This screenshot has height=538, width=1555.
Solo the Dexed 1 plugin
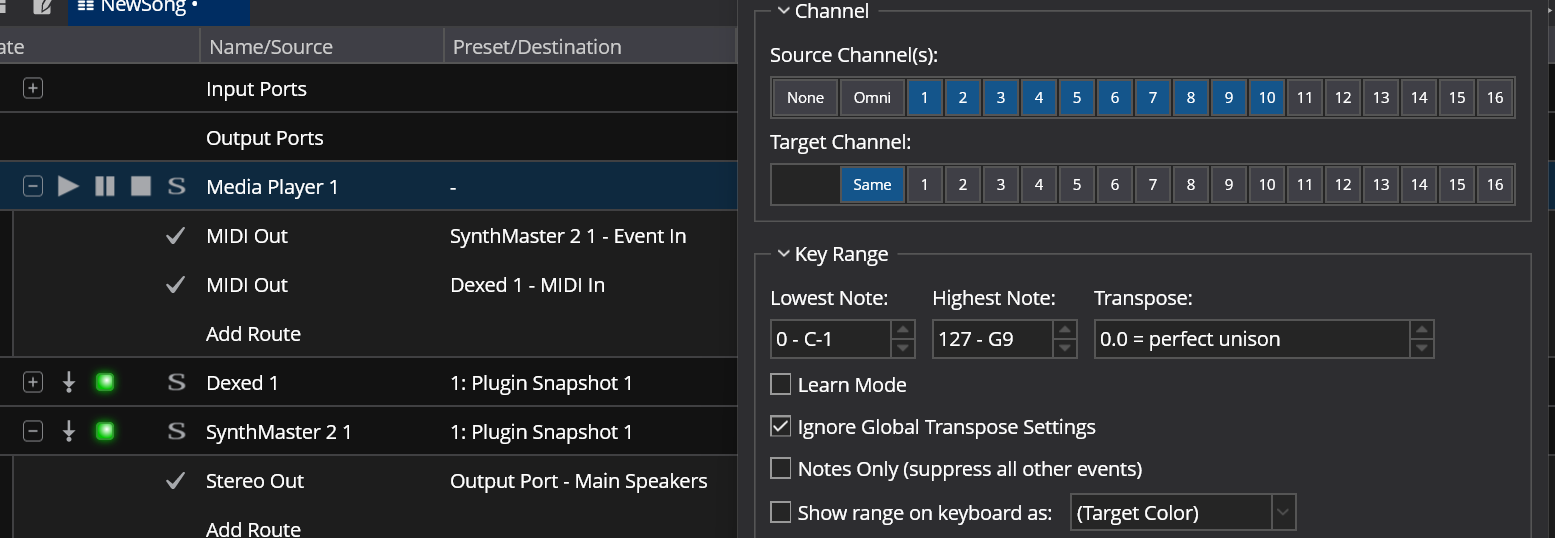coord(177,383)
